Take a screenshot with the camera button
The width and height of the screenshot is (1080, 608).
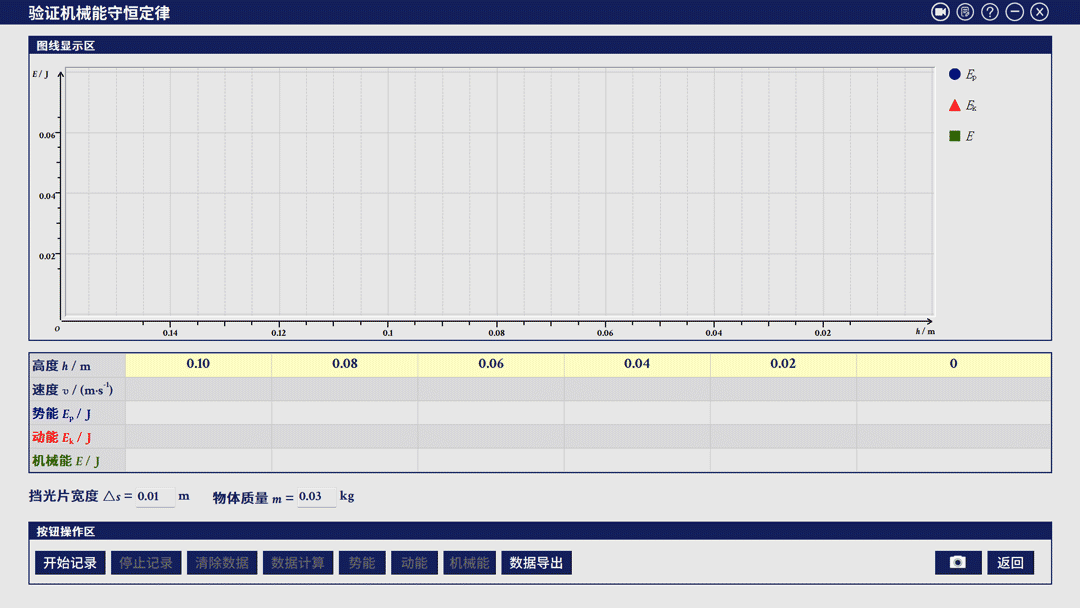point(958,563)
